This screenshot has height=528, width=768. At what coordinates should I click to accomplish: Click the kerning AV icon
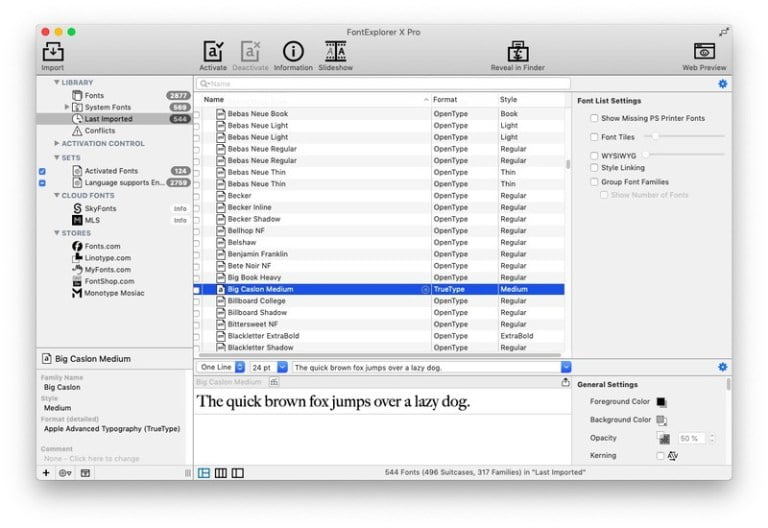[x=673, y=456]
